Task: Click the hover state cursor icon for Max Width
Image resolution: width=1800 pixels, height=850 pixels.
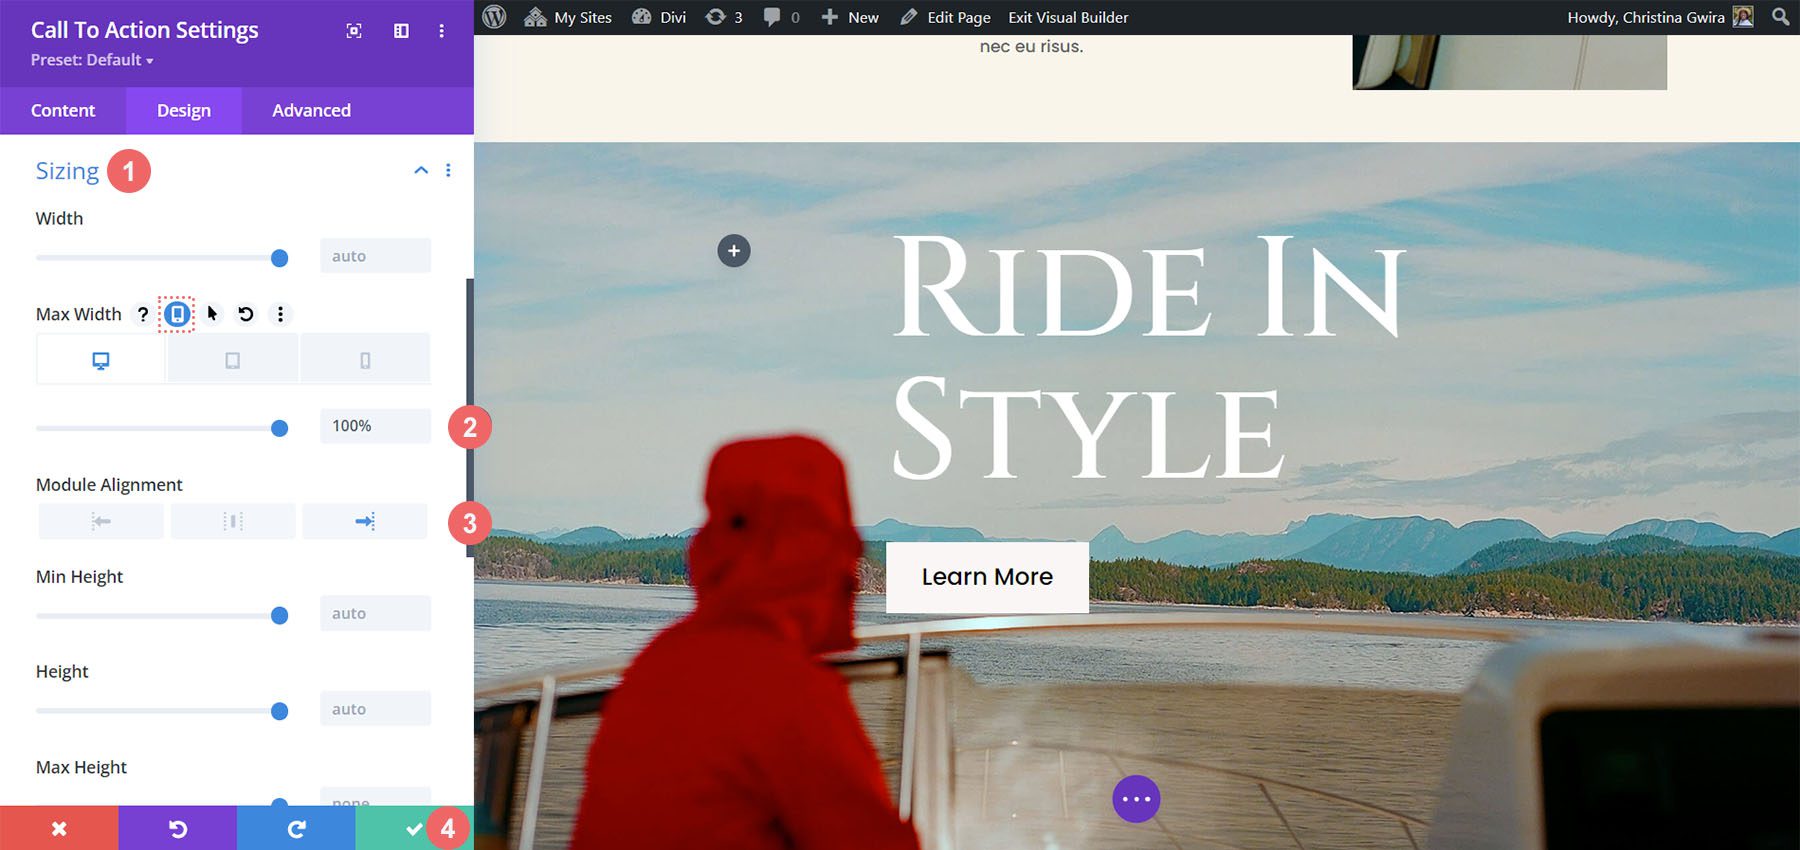Action: 212,314
